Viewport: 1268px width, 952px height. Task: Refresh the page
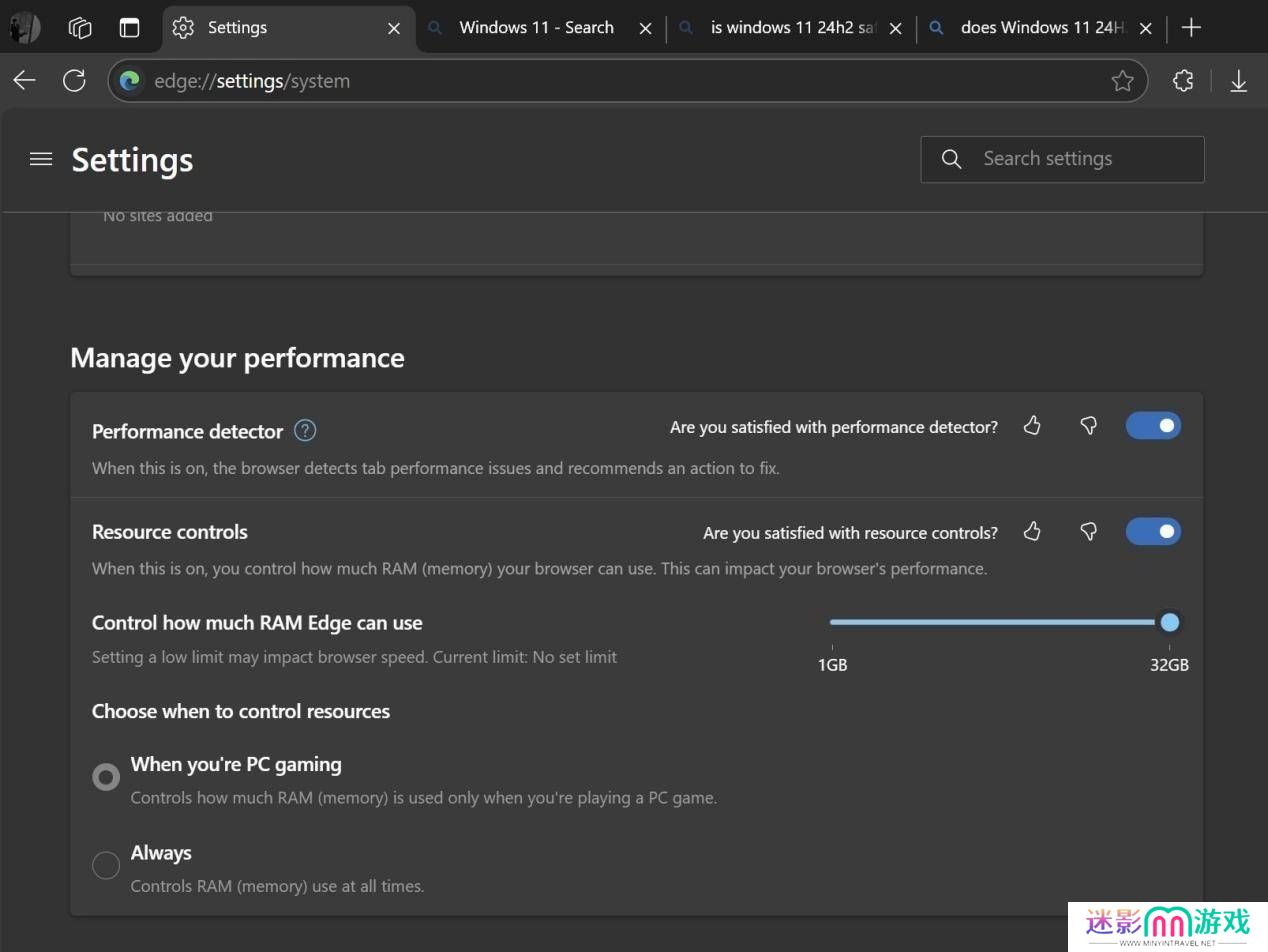point(74,81)
